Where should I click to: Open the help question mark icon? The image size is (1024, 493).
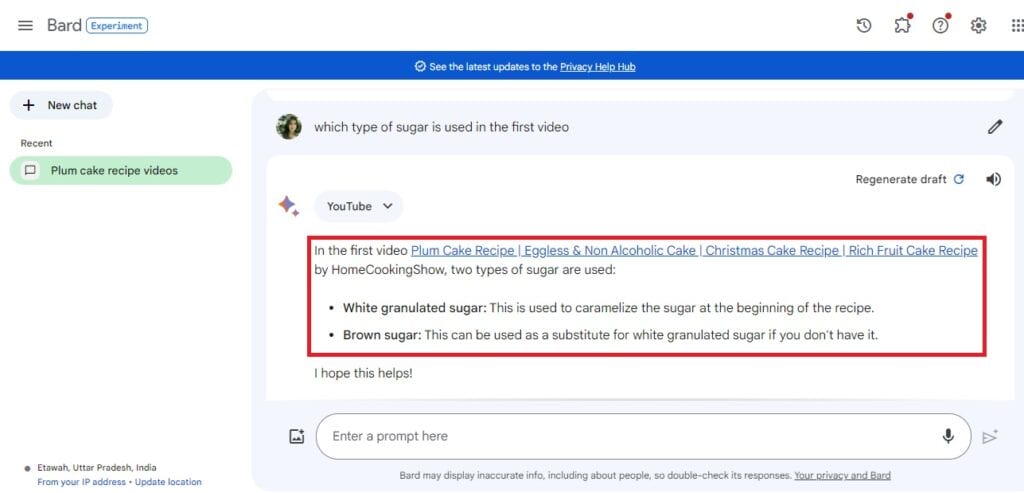pyautogui.click(x=940, y=25)
